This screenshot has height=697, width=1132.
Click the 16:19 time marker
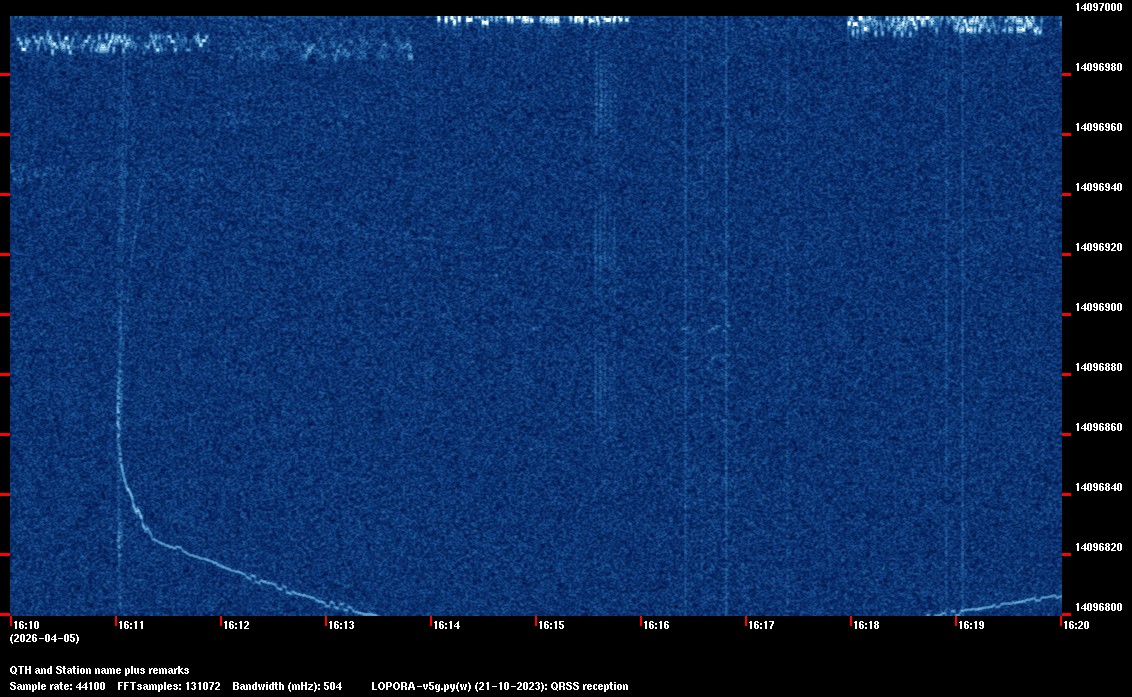(971, 625)
